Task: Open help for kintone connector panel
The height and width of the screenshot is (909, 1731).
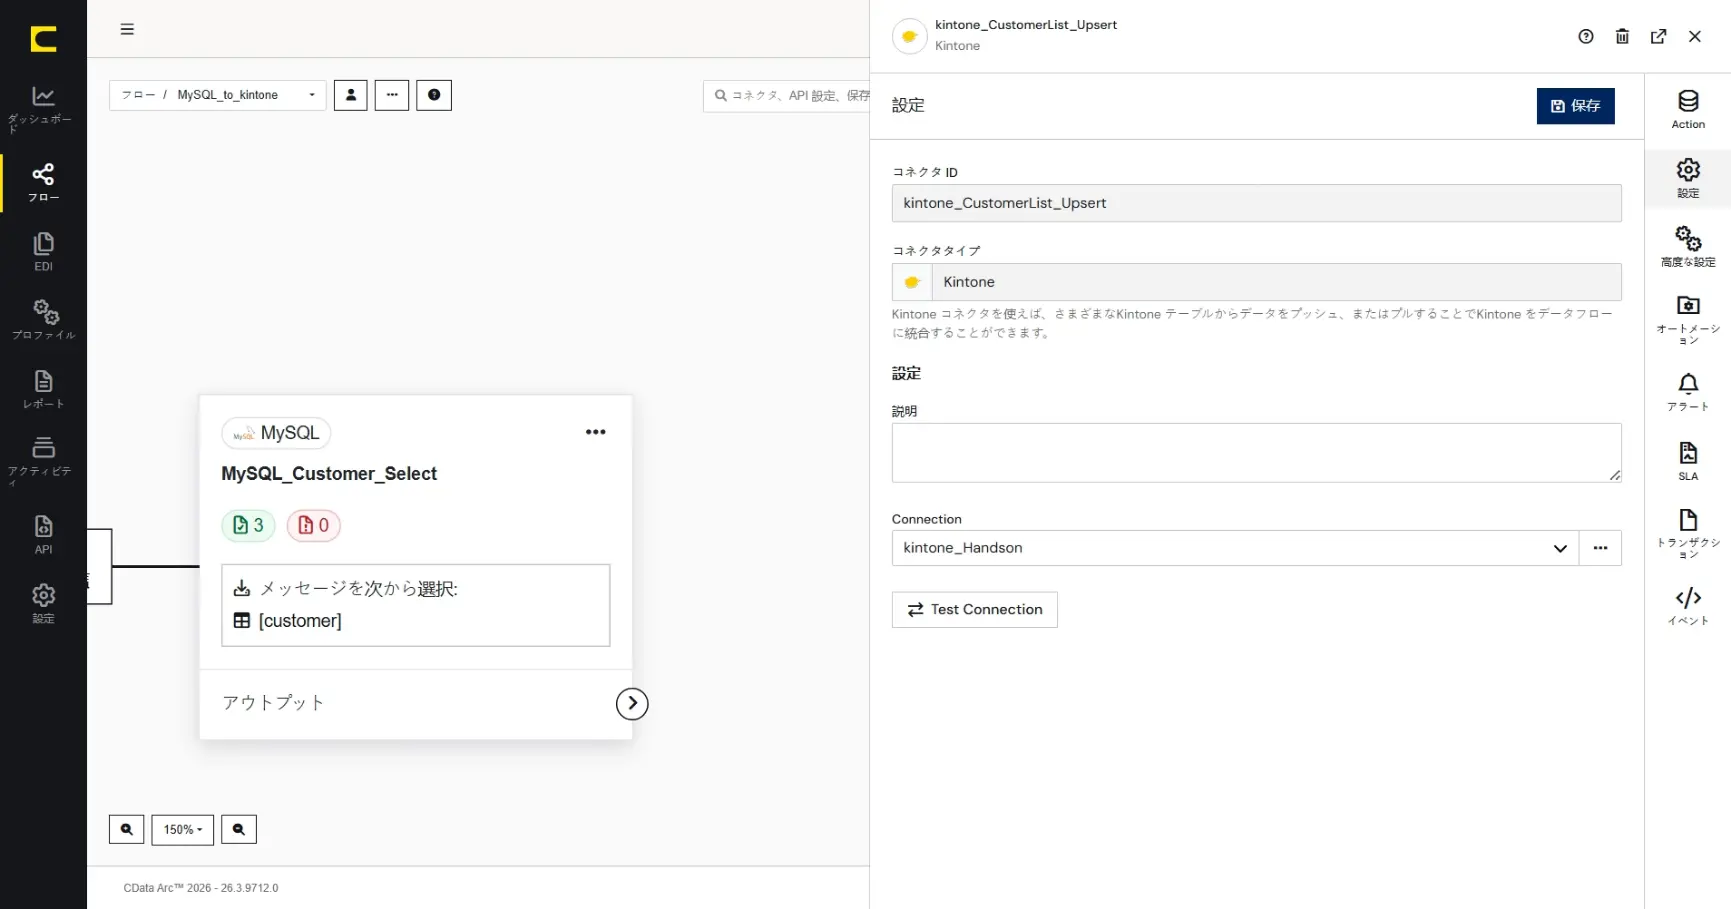Action: click(1586, 37)
